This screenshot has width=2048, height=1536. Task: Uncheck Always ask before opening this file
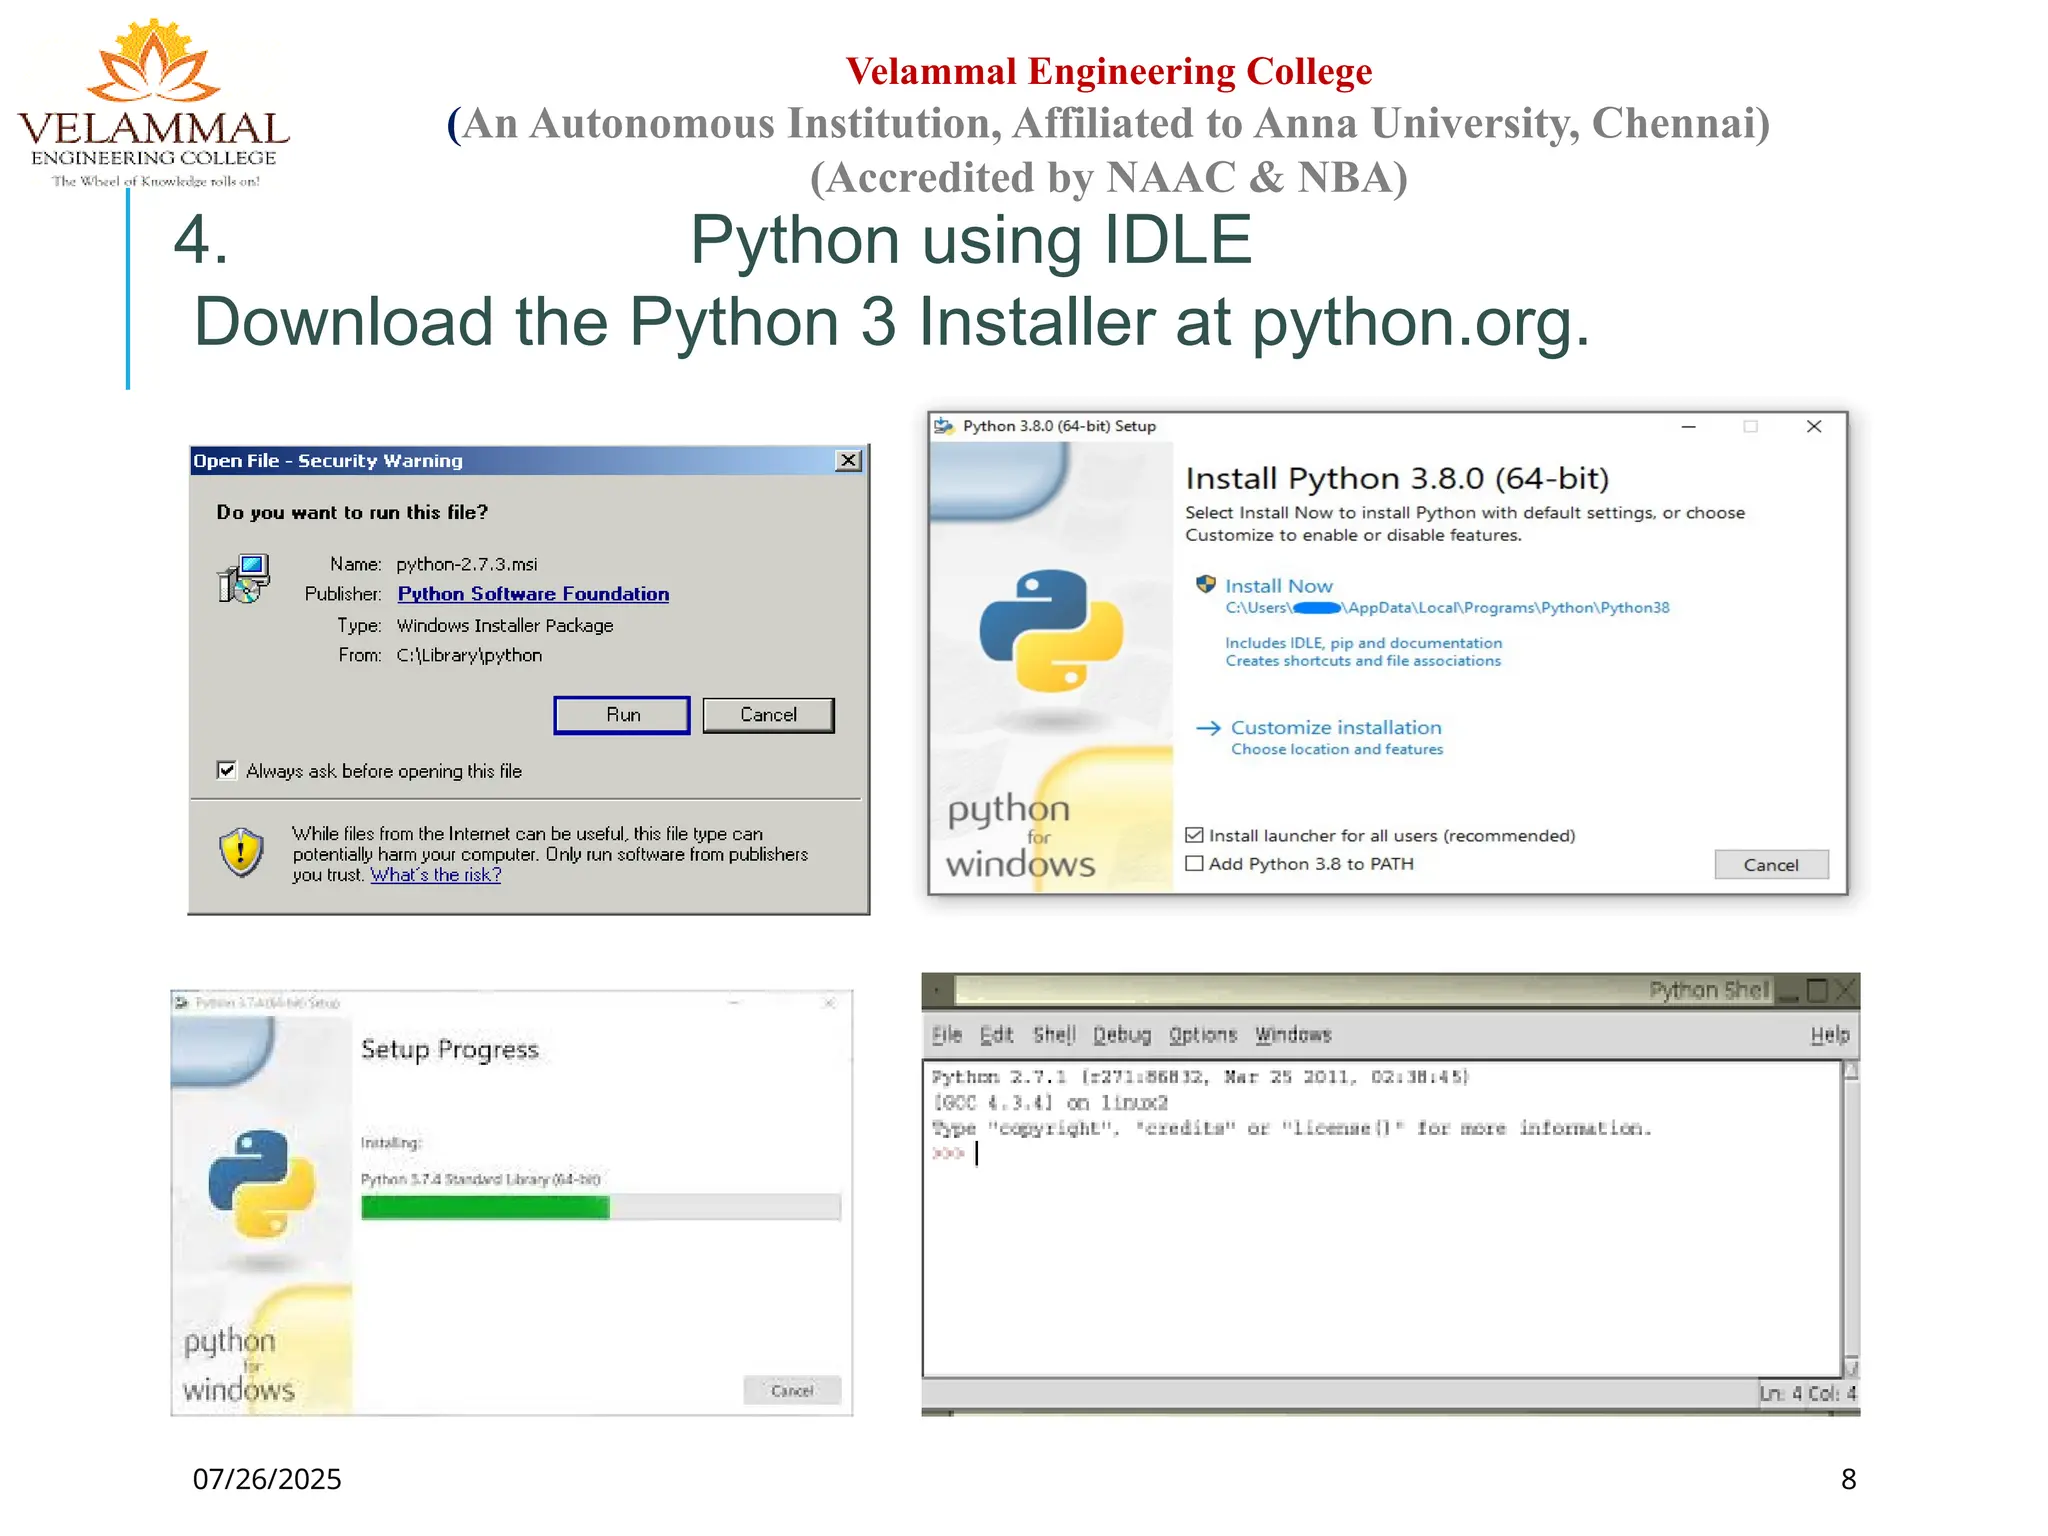pyautogui.click(x=227, y=770)
